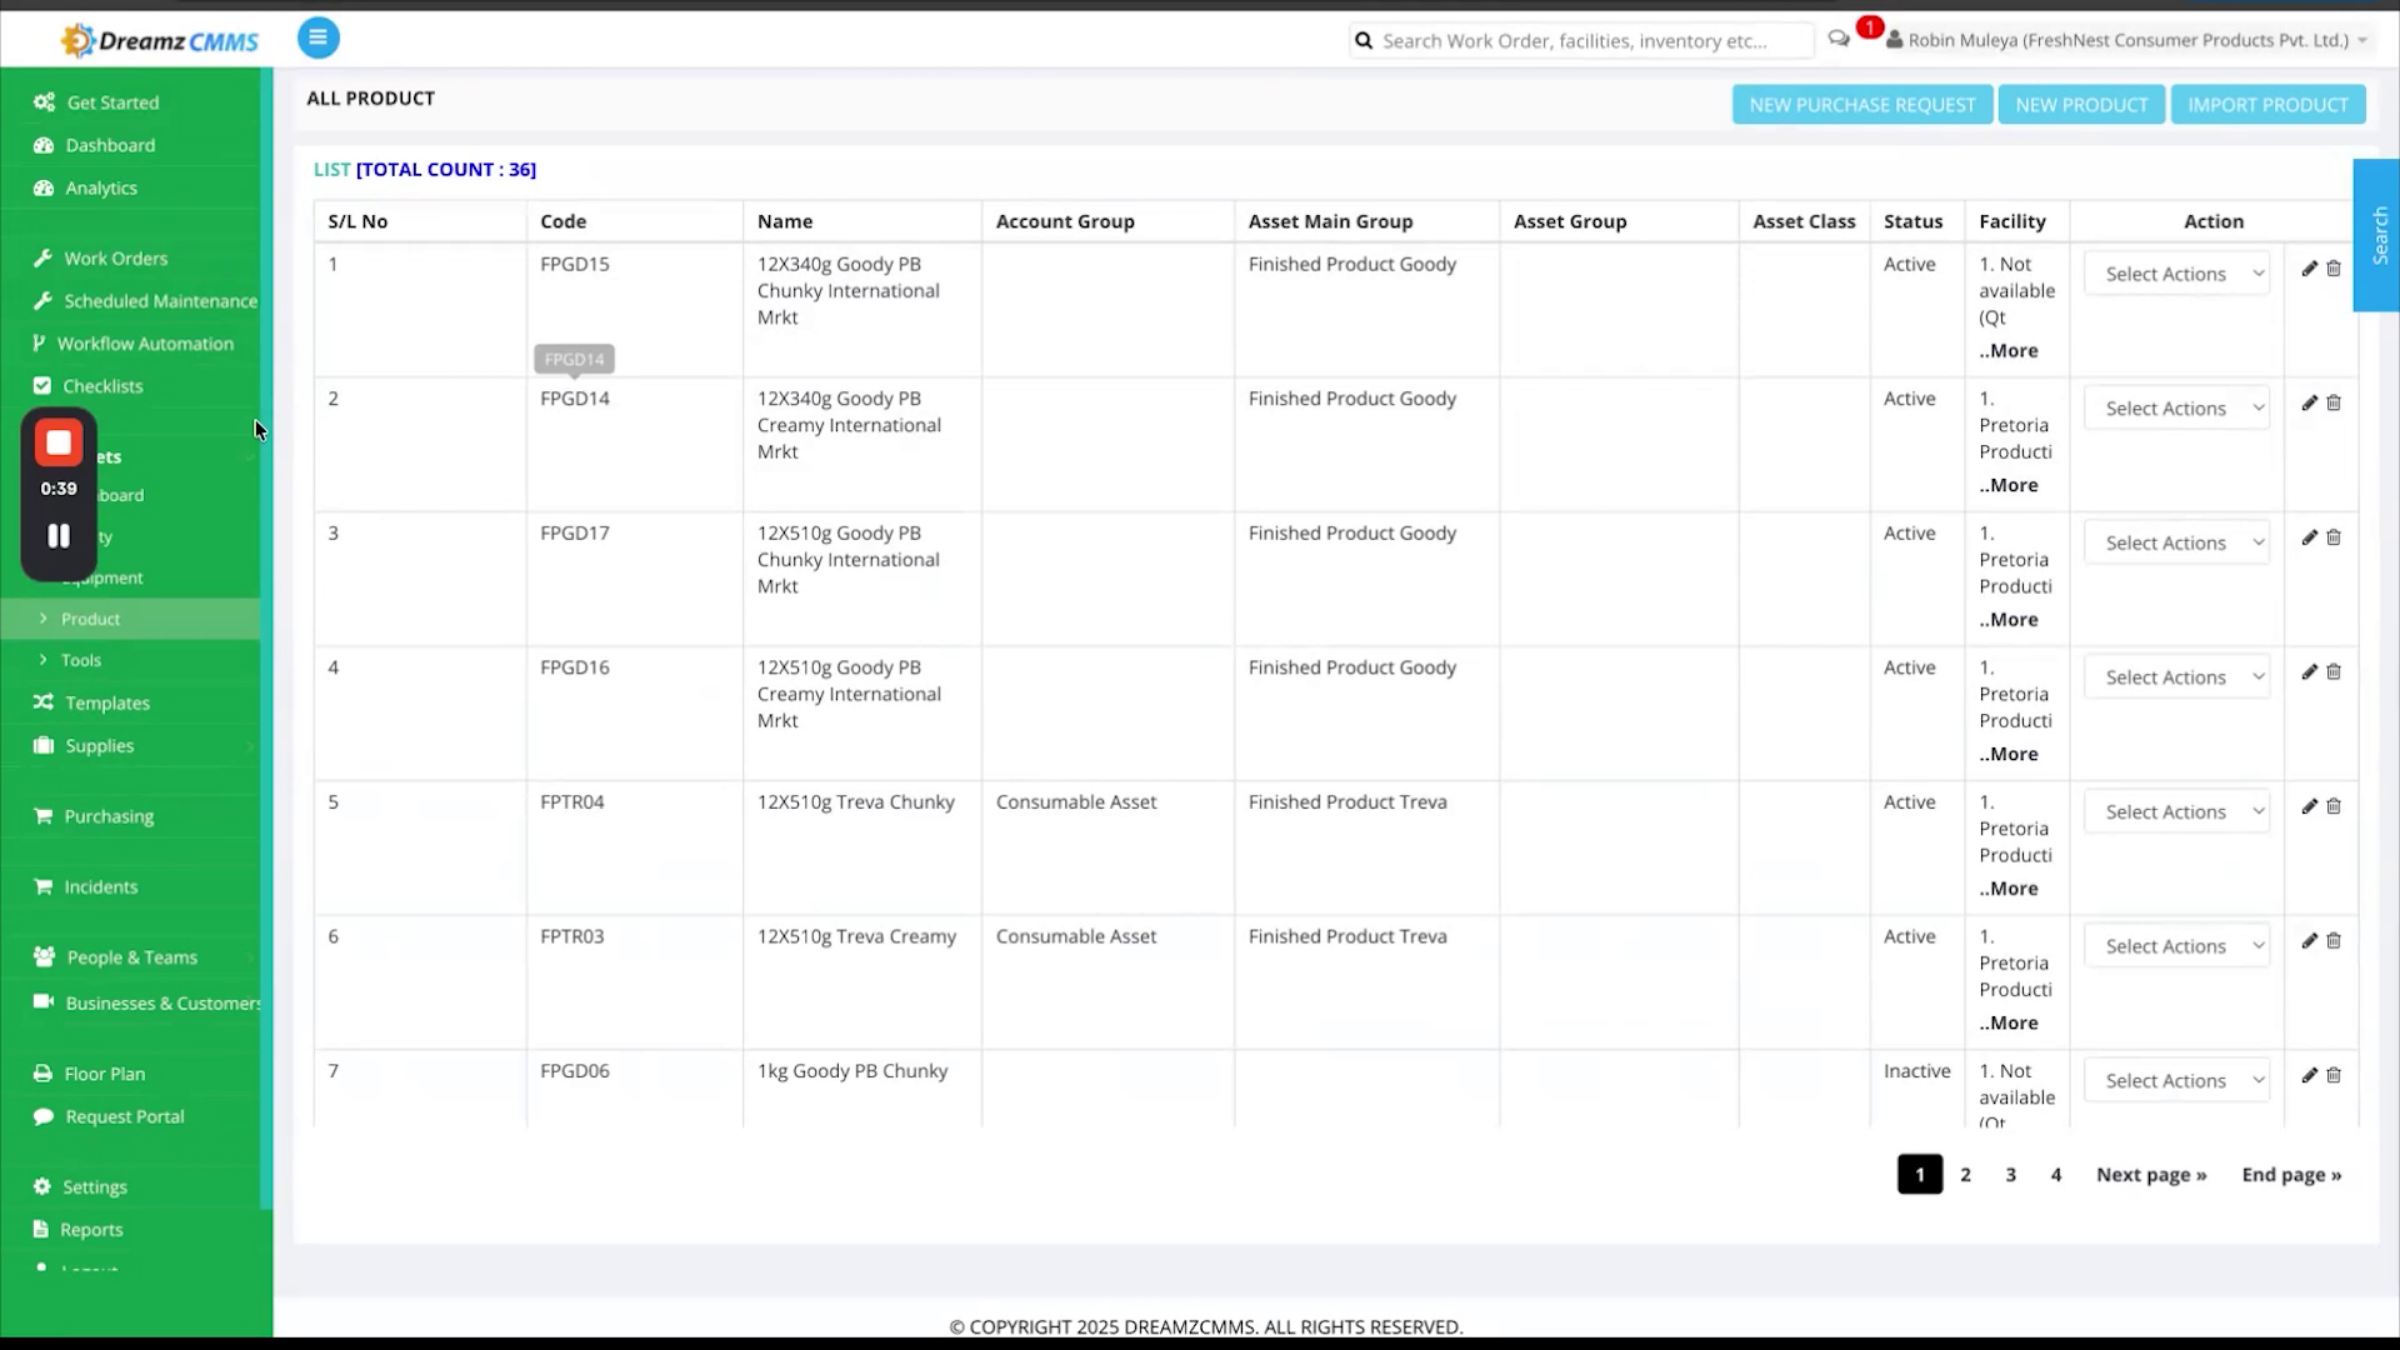Viewport: 2400px width, 1350px height.
Task: Edit product FPGD17 with pencil icon
Action: 2309,537
